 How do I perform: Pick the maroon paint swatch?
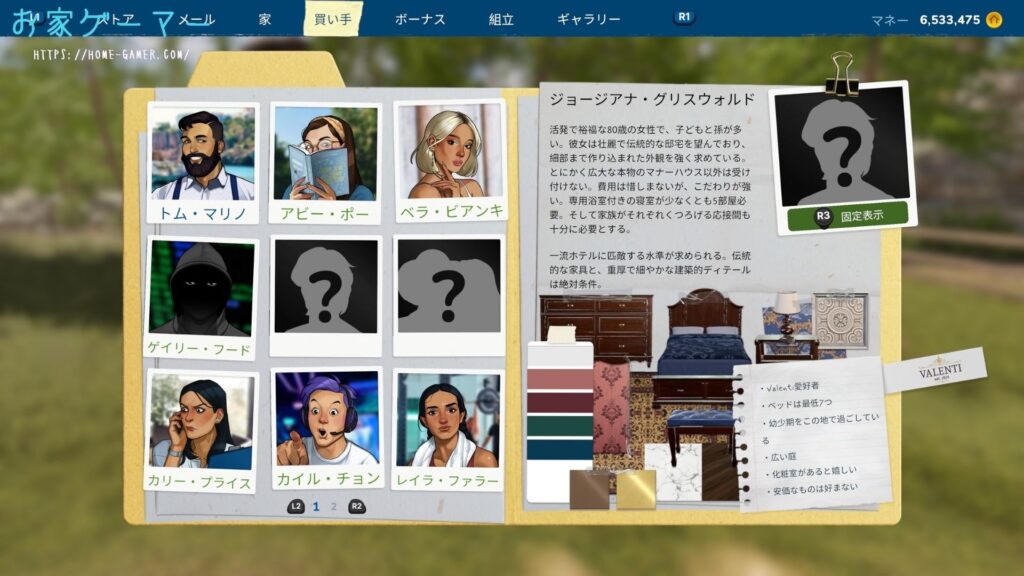560,402
